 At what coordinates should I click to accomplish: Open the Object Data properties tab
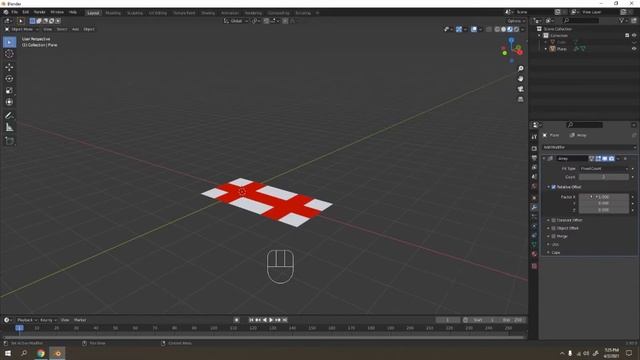tap(534, 244)
